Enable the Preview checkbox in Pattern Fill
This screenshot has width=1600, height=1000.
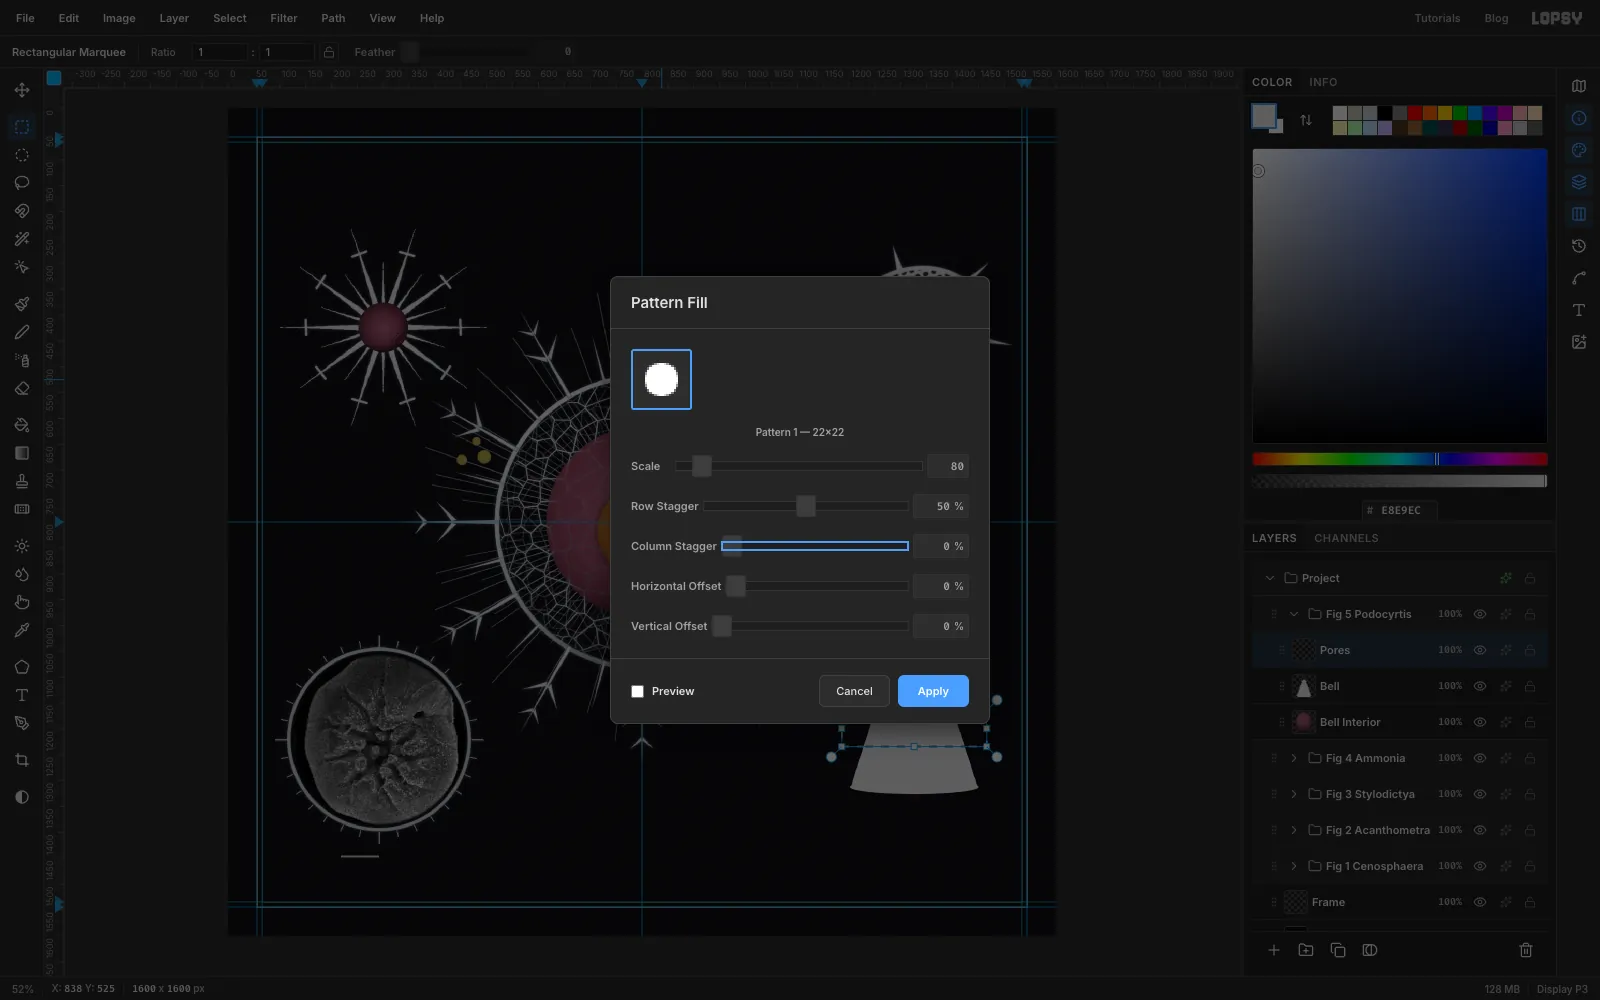[x=637, y=691]
